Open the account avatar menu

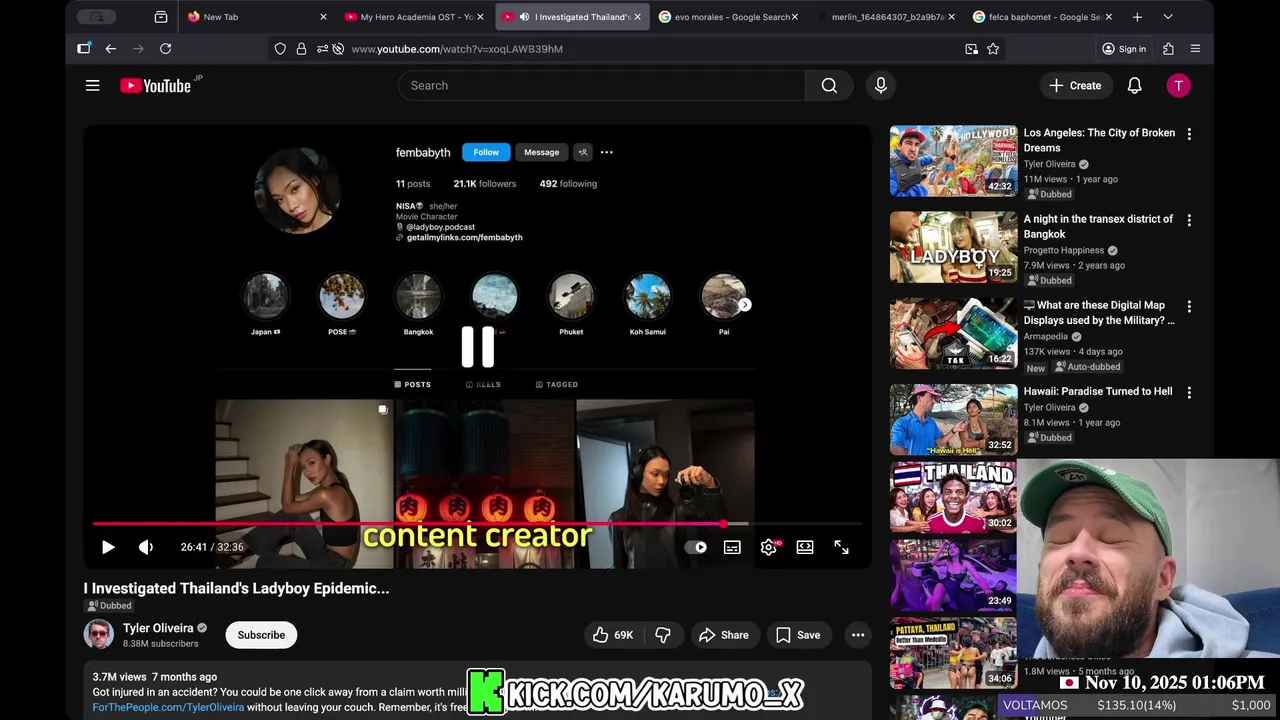point(1178,86)
